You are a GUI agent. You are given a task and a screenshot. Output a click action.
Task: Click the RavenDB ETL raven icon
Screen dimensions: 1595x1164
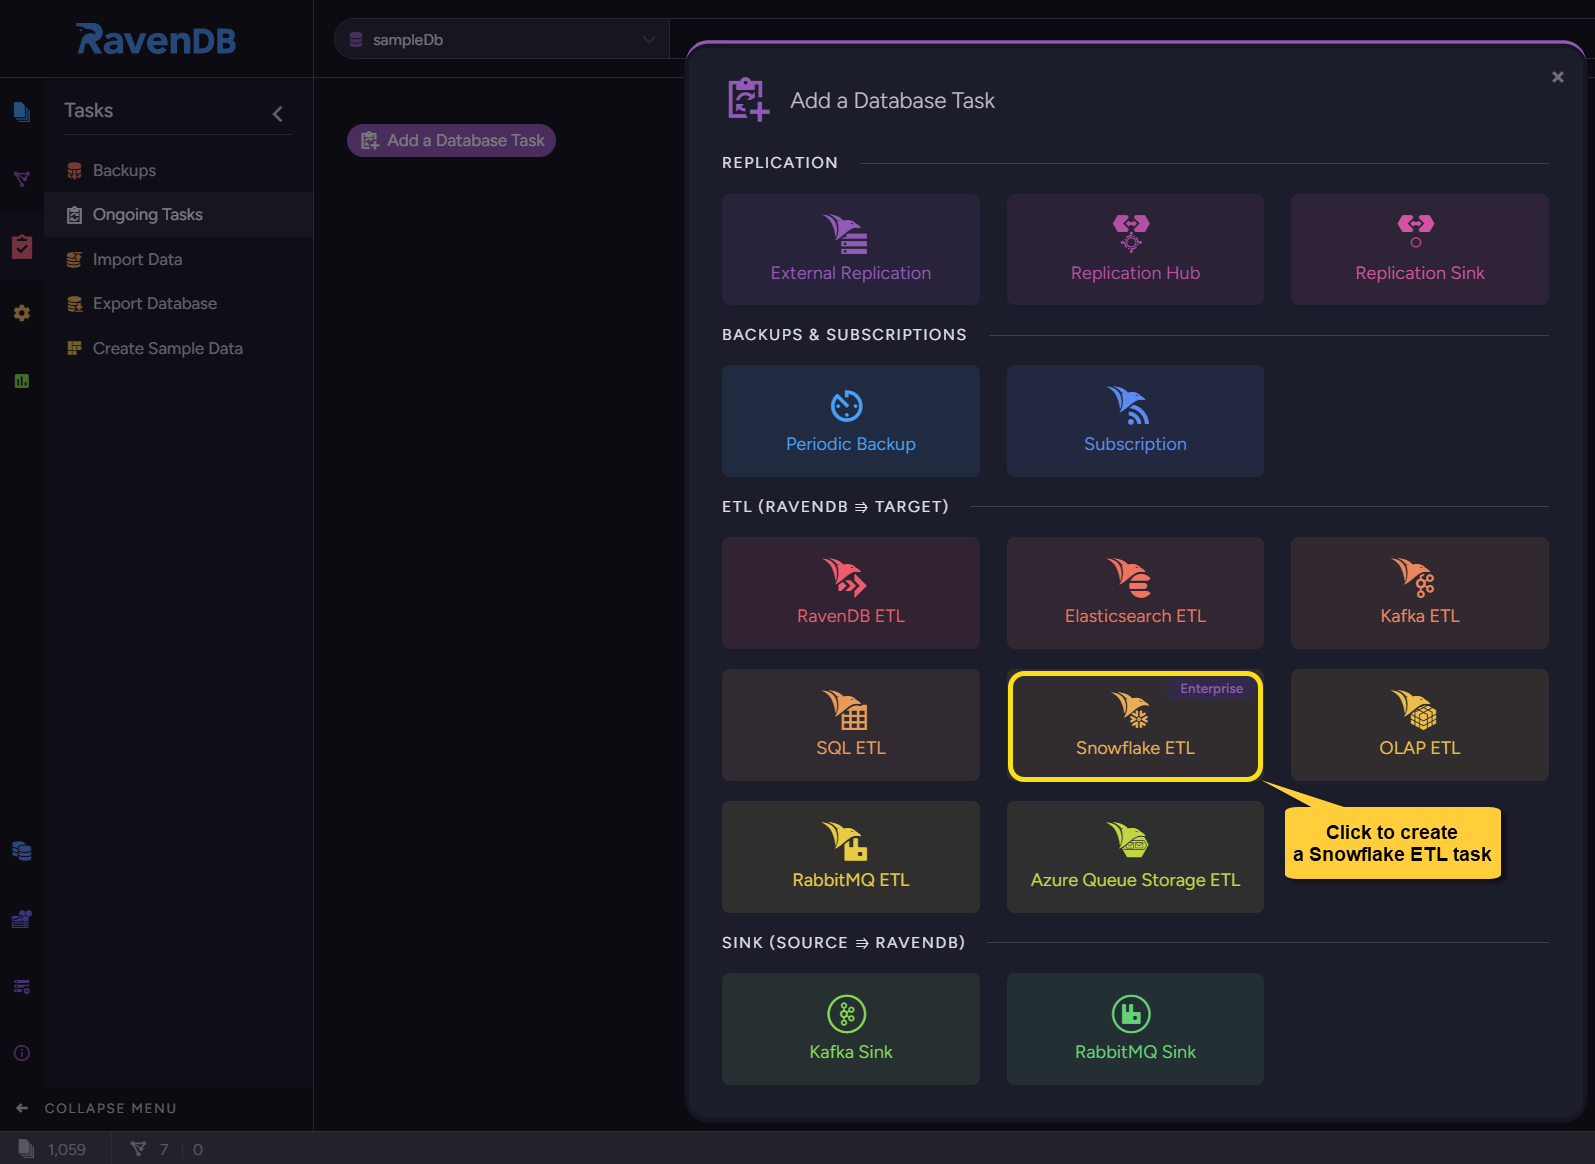click(x=845, y=577)
